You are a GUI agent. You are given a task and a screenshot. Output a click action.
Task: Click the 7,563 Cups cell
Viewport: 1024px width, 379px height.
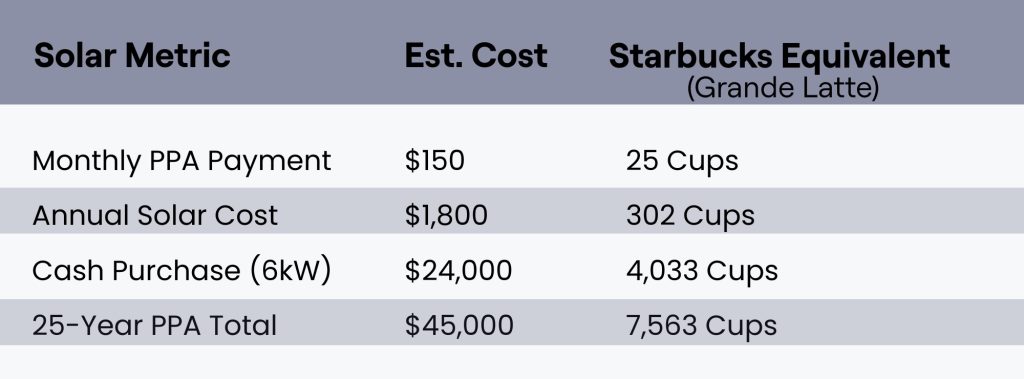coord(701,325)
